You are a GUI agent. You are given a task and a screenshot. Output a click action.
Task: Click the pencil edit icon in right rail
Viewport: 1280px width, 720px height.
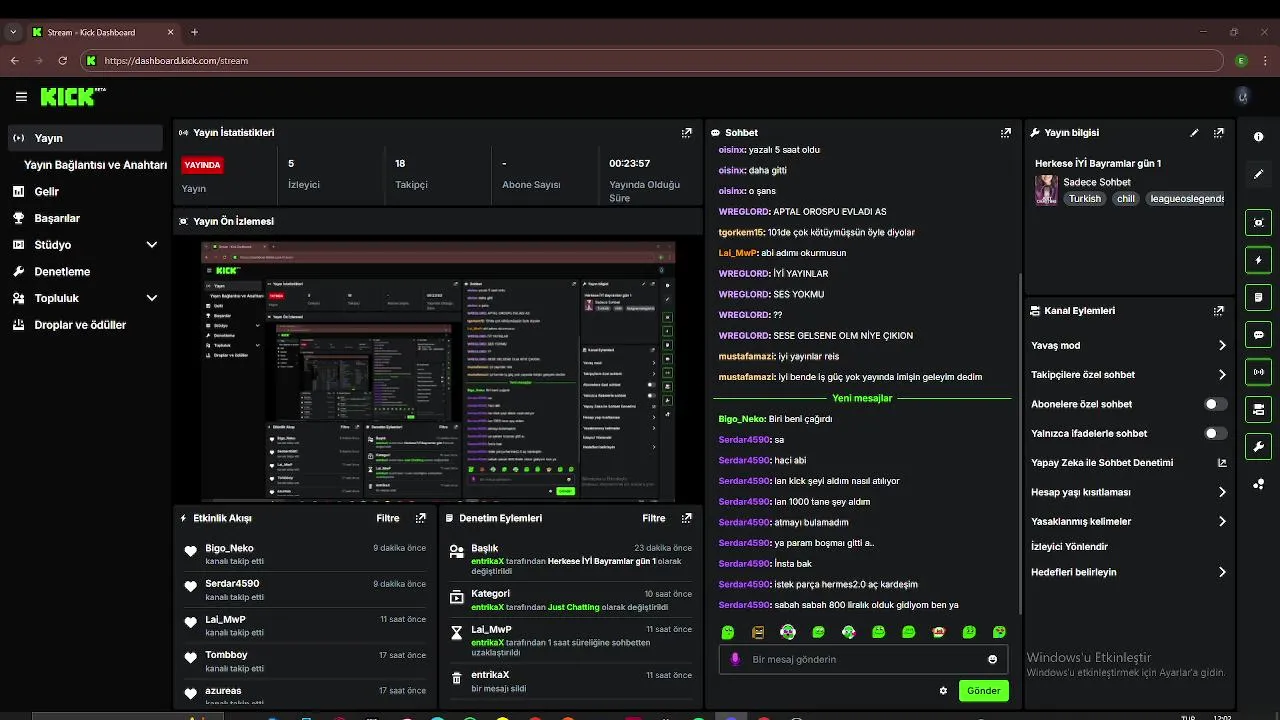[1258, 174]
